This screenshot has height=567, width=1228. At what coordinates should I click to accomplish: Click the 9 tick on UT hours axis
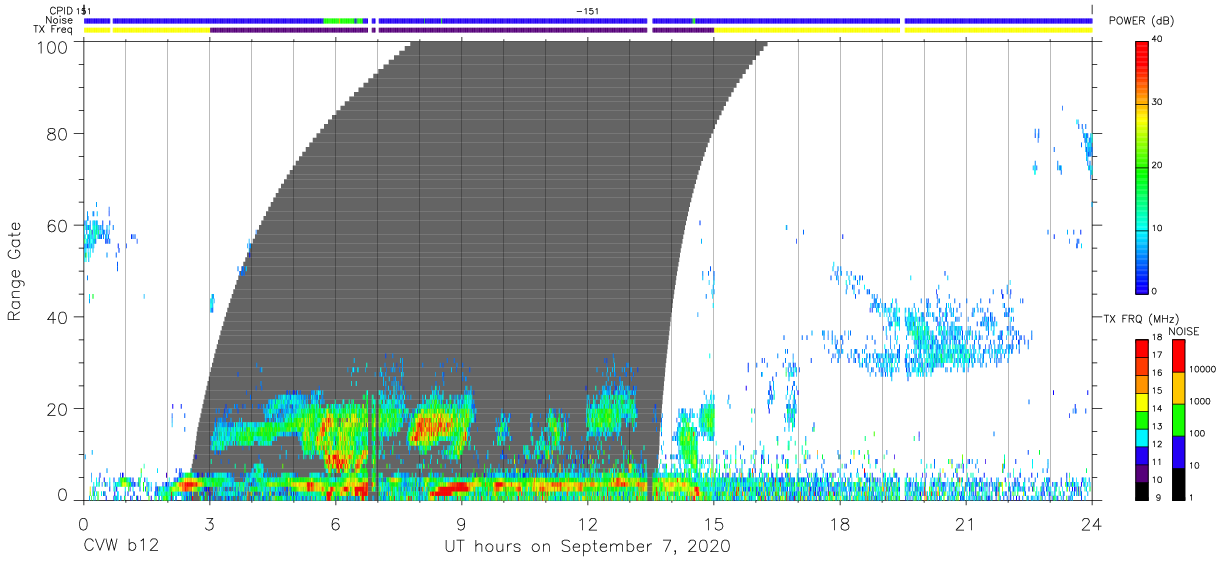(461, 524)
